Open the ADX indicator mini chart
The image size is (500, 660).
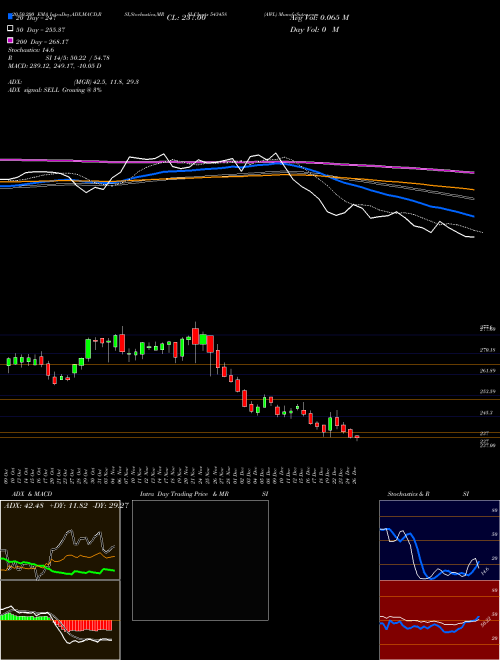60,540
